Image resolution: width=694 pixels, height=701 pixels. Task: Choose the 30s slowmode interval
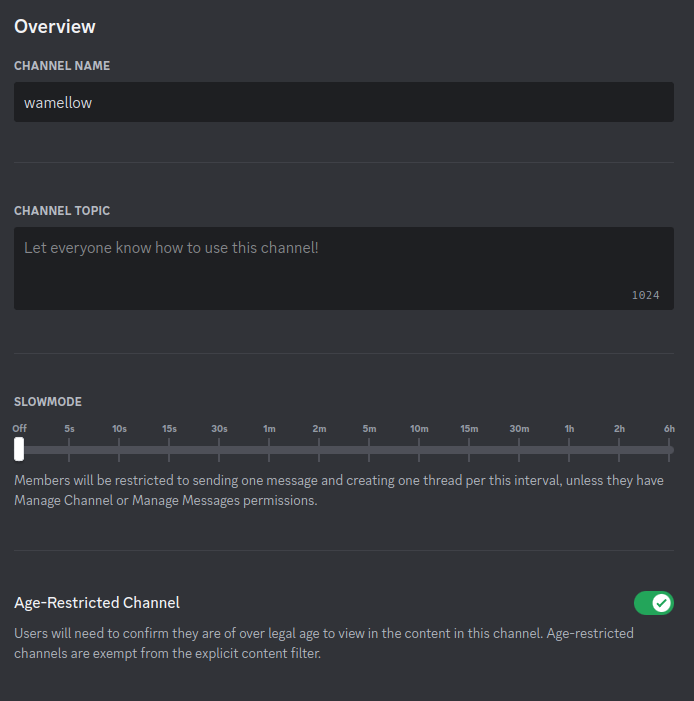[219, 450]
